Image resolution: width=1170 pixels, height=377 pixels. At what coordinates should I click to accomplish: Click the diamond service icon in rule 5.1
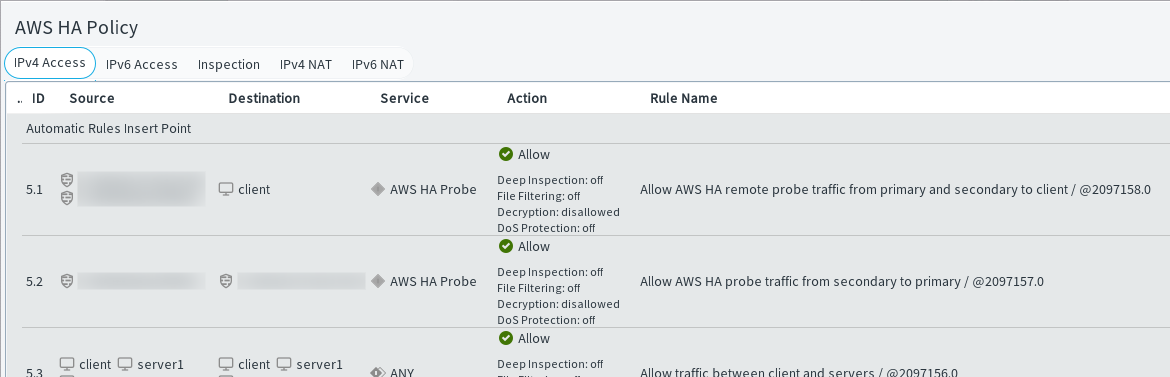(x=378, y=190)
